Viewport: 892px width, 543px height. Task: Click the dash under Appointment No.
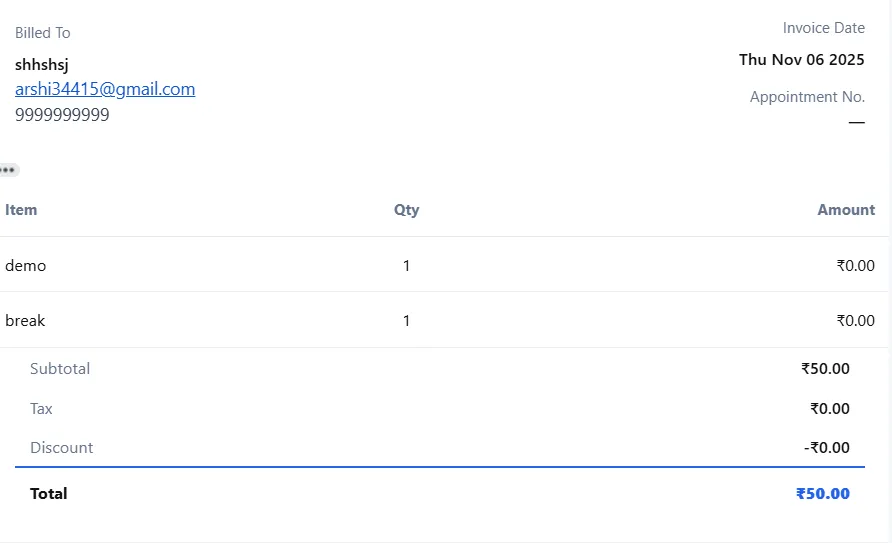pyautogui.click(x=856, y=122)
